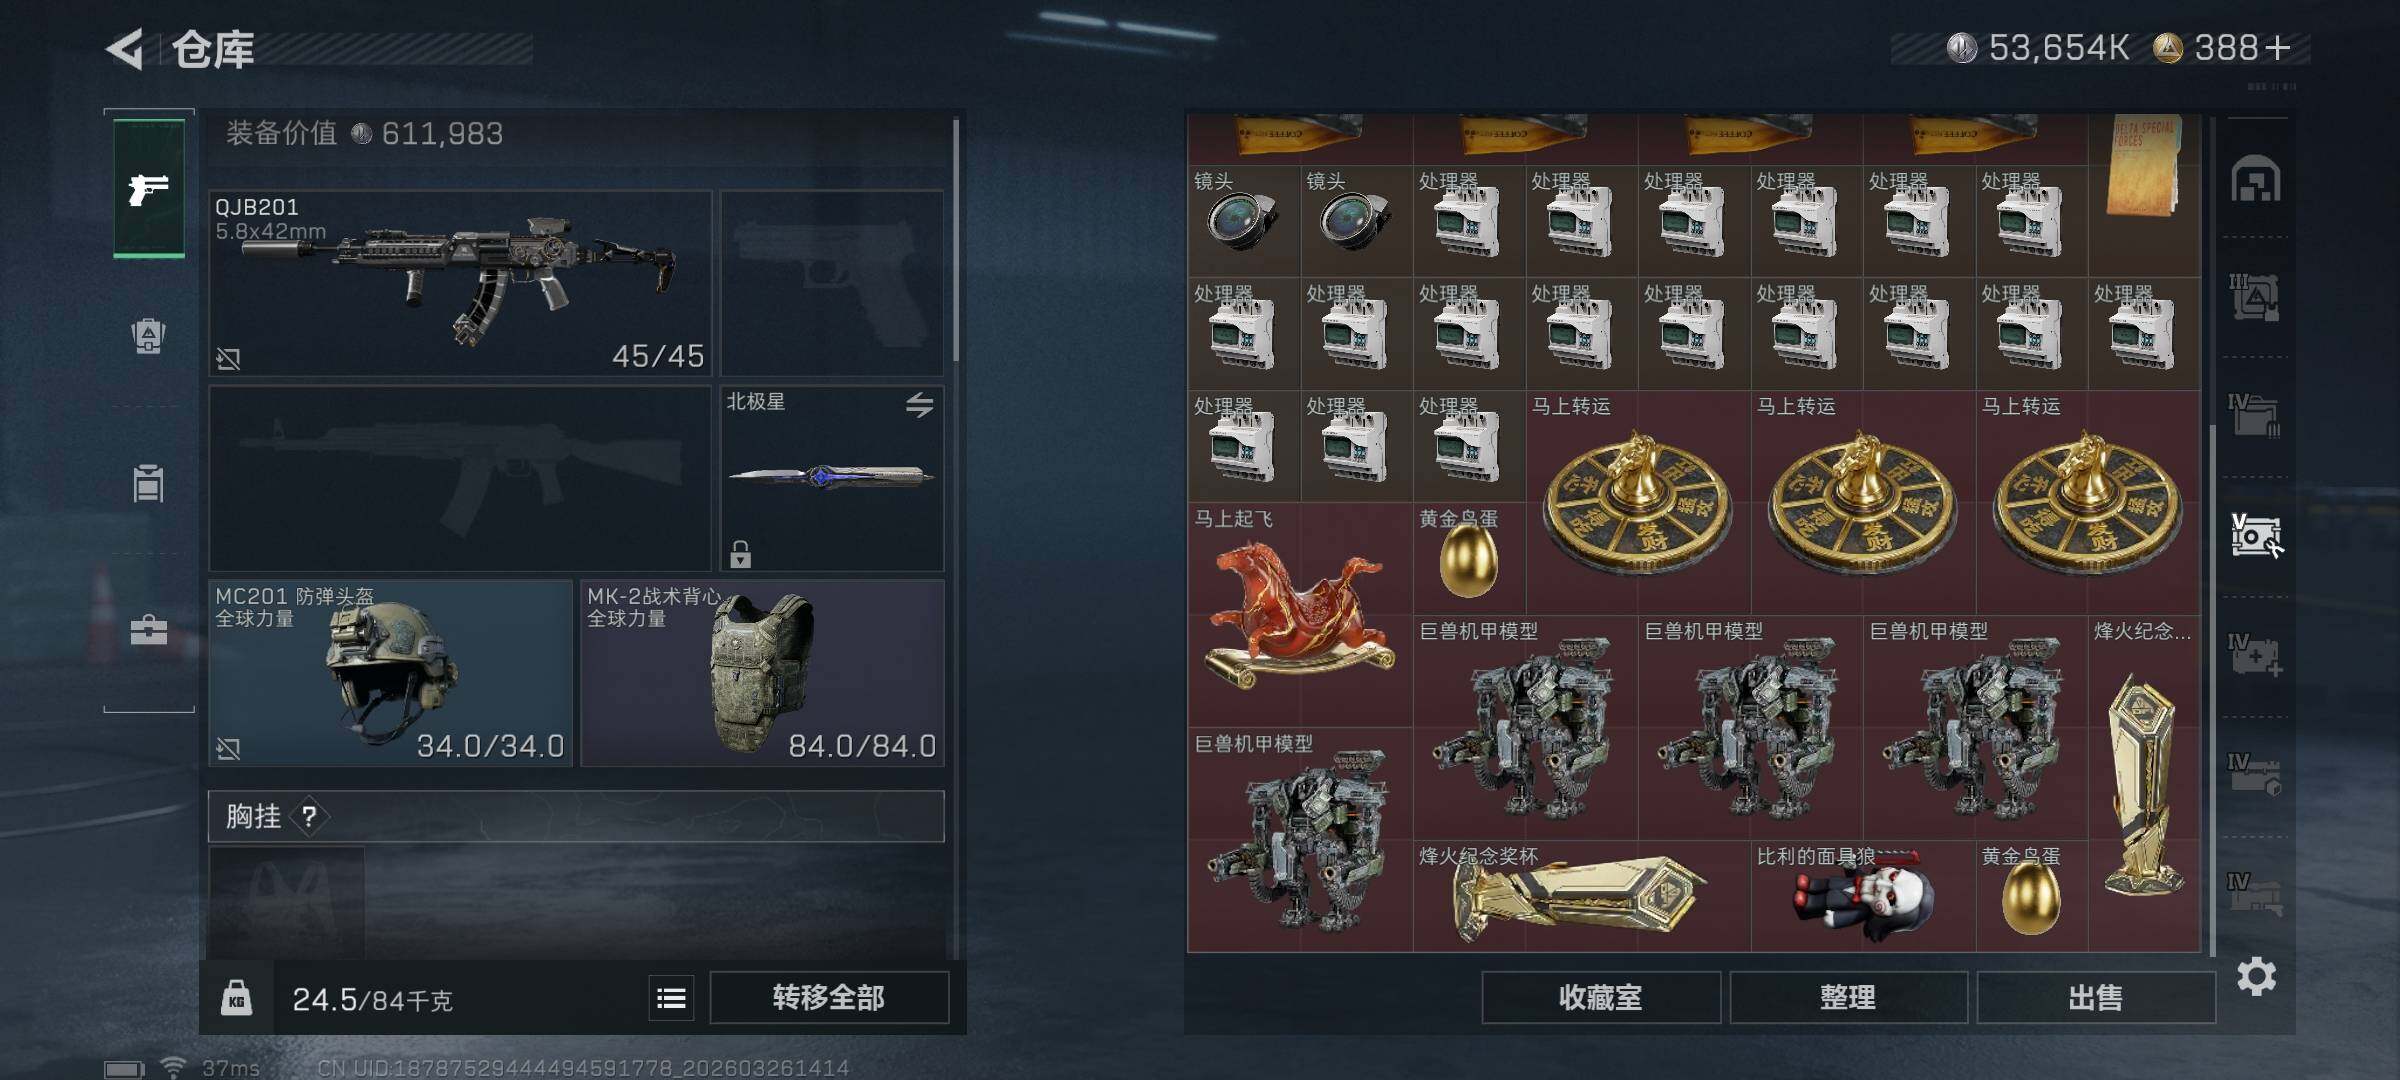The image size is (2400, 1080).
Task: Click 整理 to sort the inventory
Action: point(1848,998)
